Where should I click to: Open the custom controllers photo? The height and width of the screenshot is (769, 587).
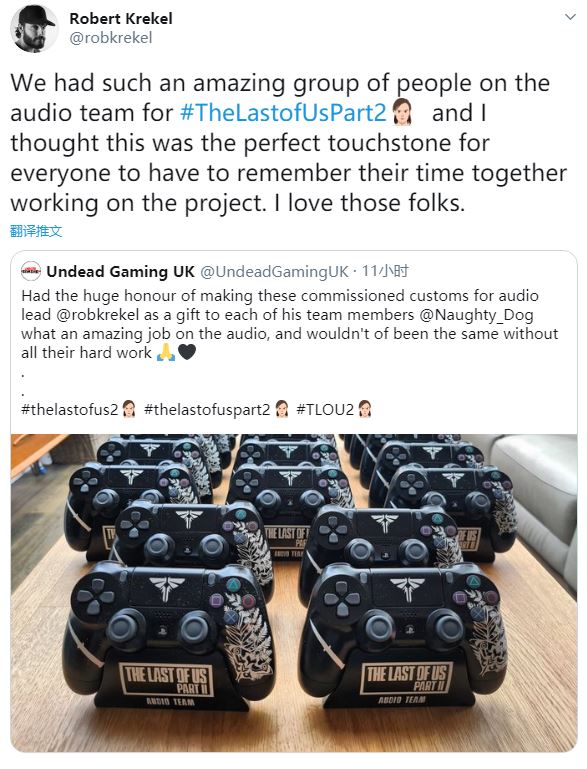[294, 593]
